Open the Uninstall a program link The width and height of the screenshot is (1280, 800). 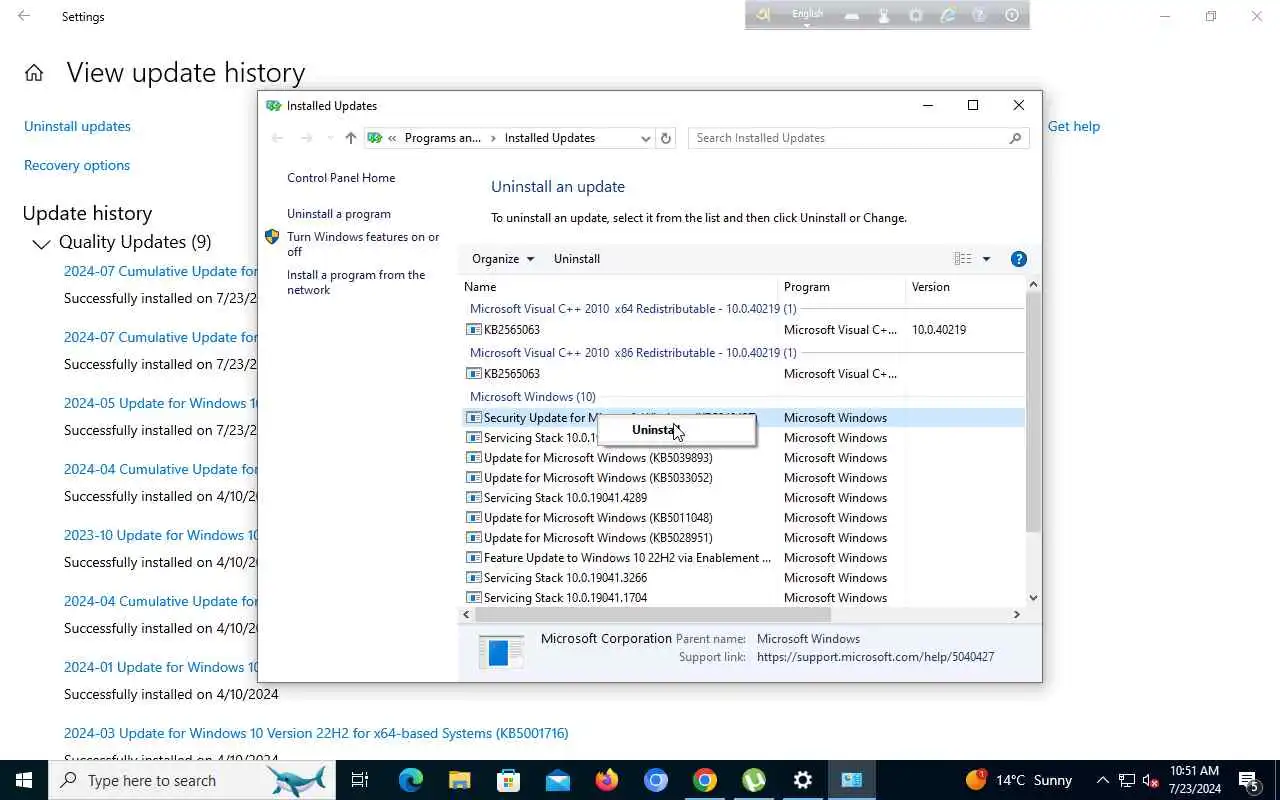click(339, 214)
